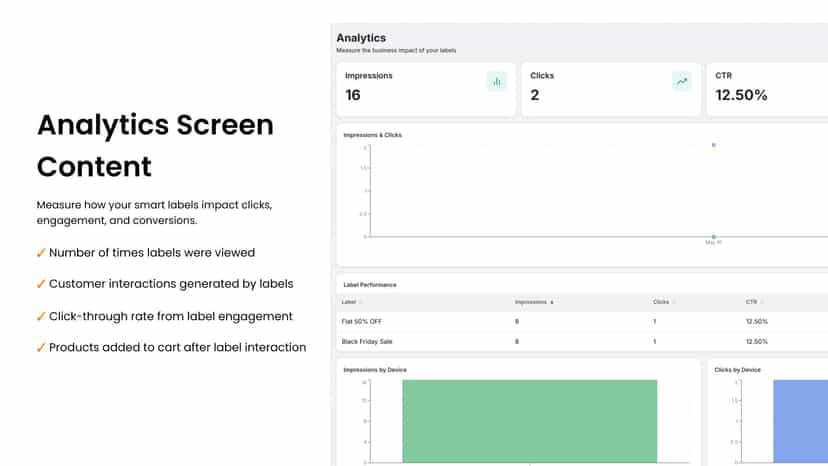Viewport: 828px width, 466px height.
Task: Click the Clicks by Device chart title
Action: click(737, 370)
